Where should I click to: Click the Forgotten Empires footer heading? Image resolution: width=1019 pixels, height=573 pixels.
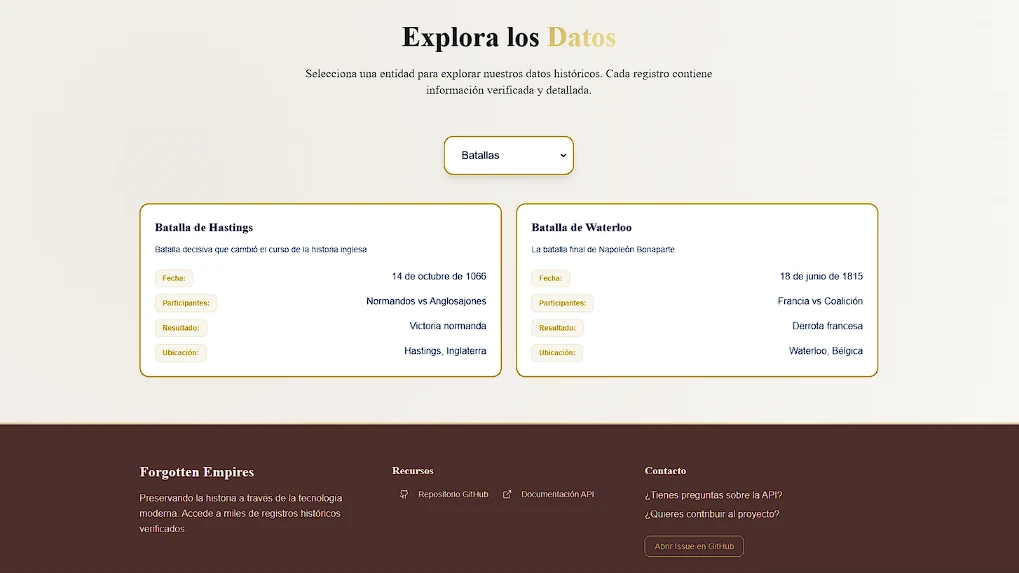point(197,472)
